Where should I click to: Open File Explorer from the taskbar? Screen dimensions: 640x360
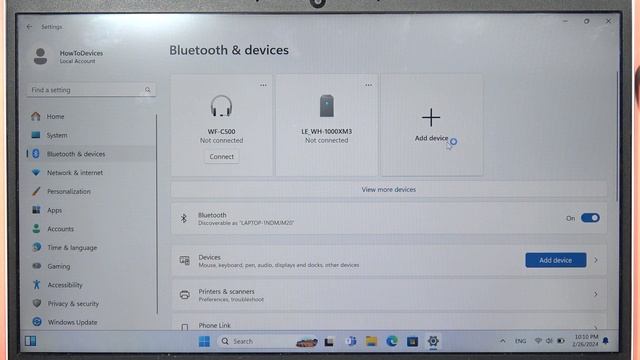pyautogui.click(x=371, y=341)
